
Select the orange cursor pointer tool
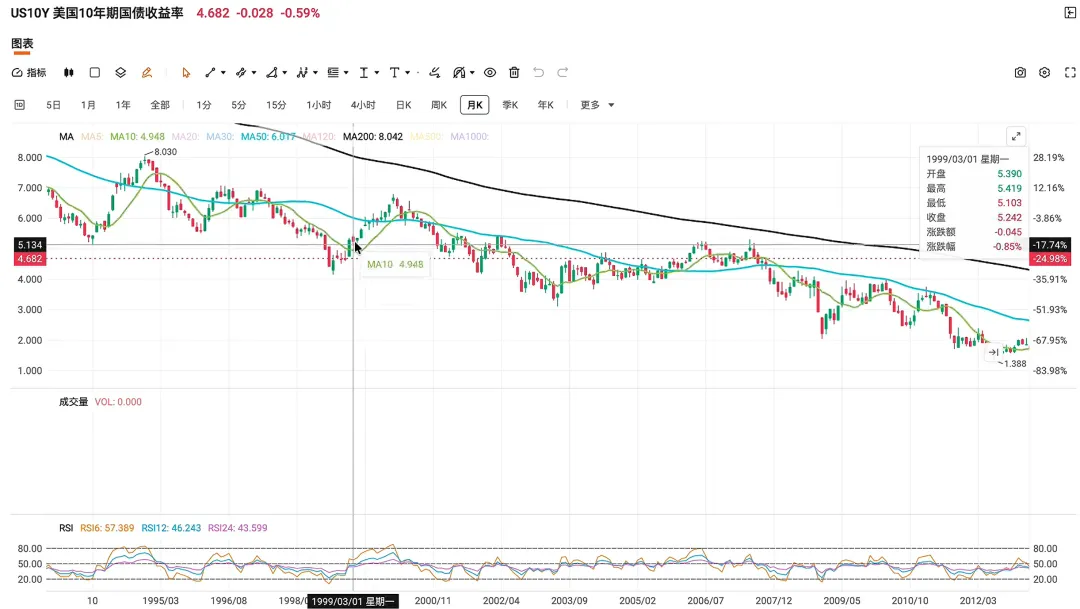click(186, 72)
